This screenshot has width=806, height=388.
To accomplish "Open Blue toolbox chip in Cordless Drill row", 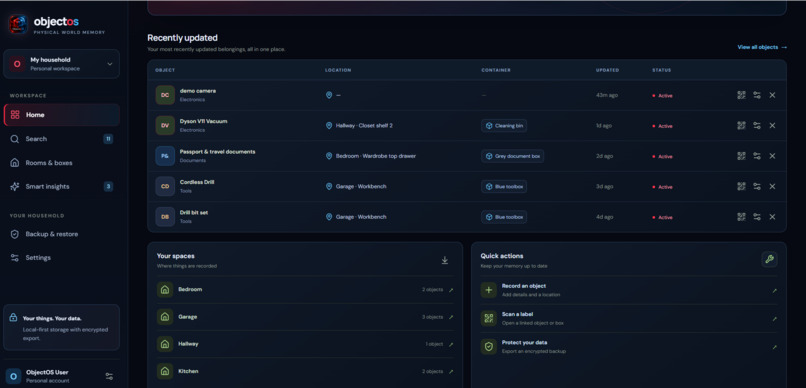I will [x=504, y=187].
